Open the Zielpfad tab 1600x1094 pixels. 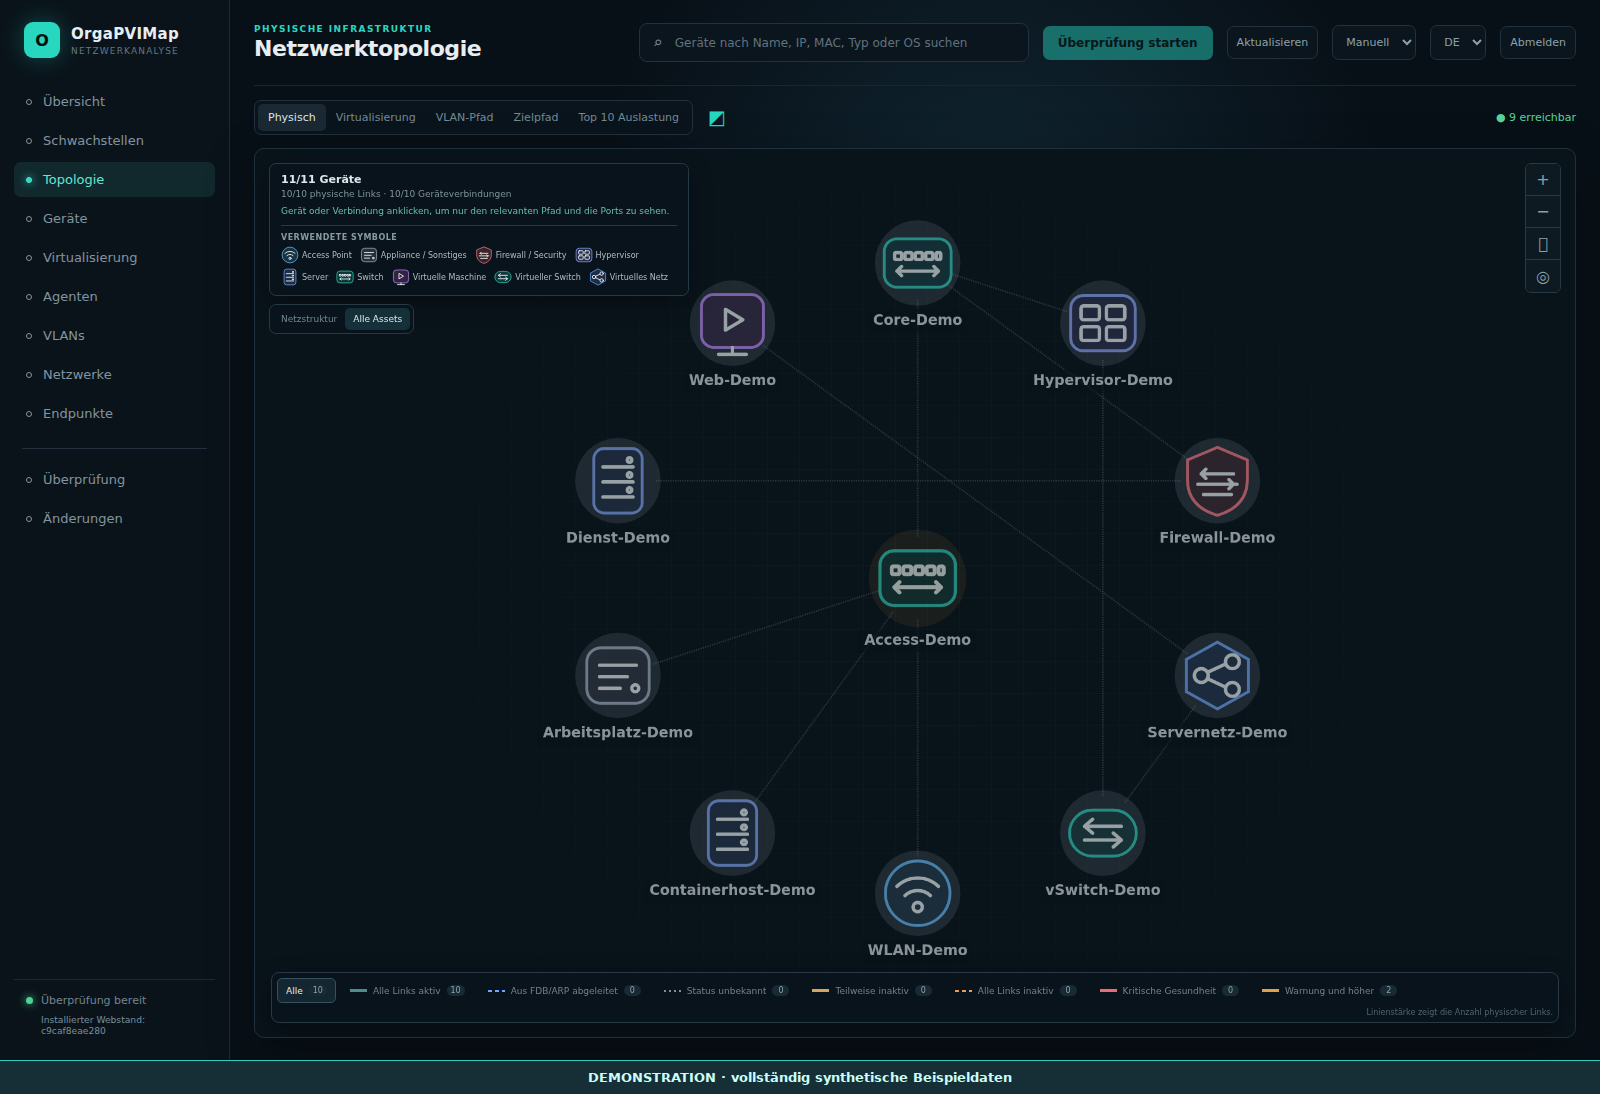[x=536, y=117]
